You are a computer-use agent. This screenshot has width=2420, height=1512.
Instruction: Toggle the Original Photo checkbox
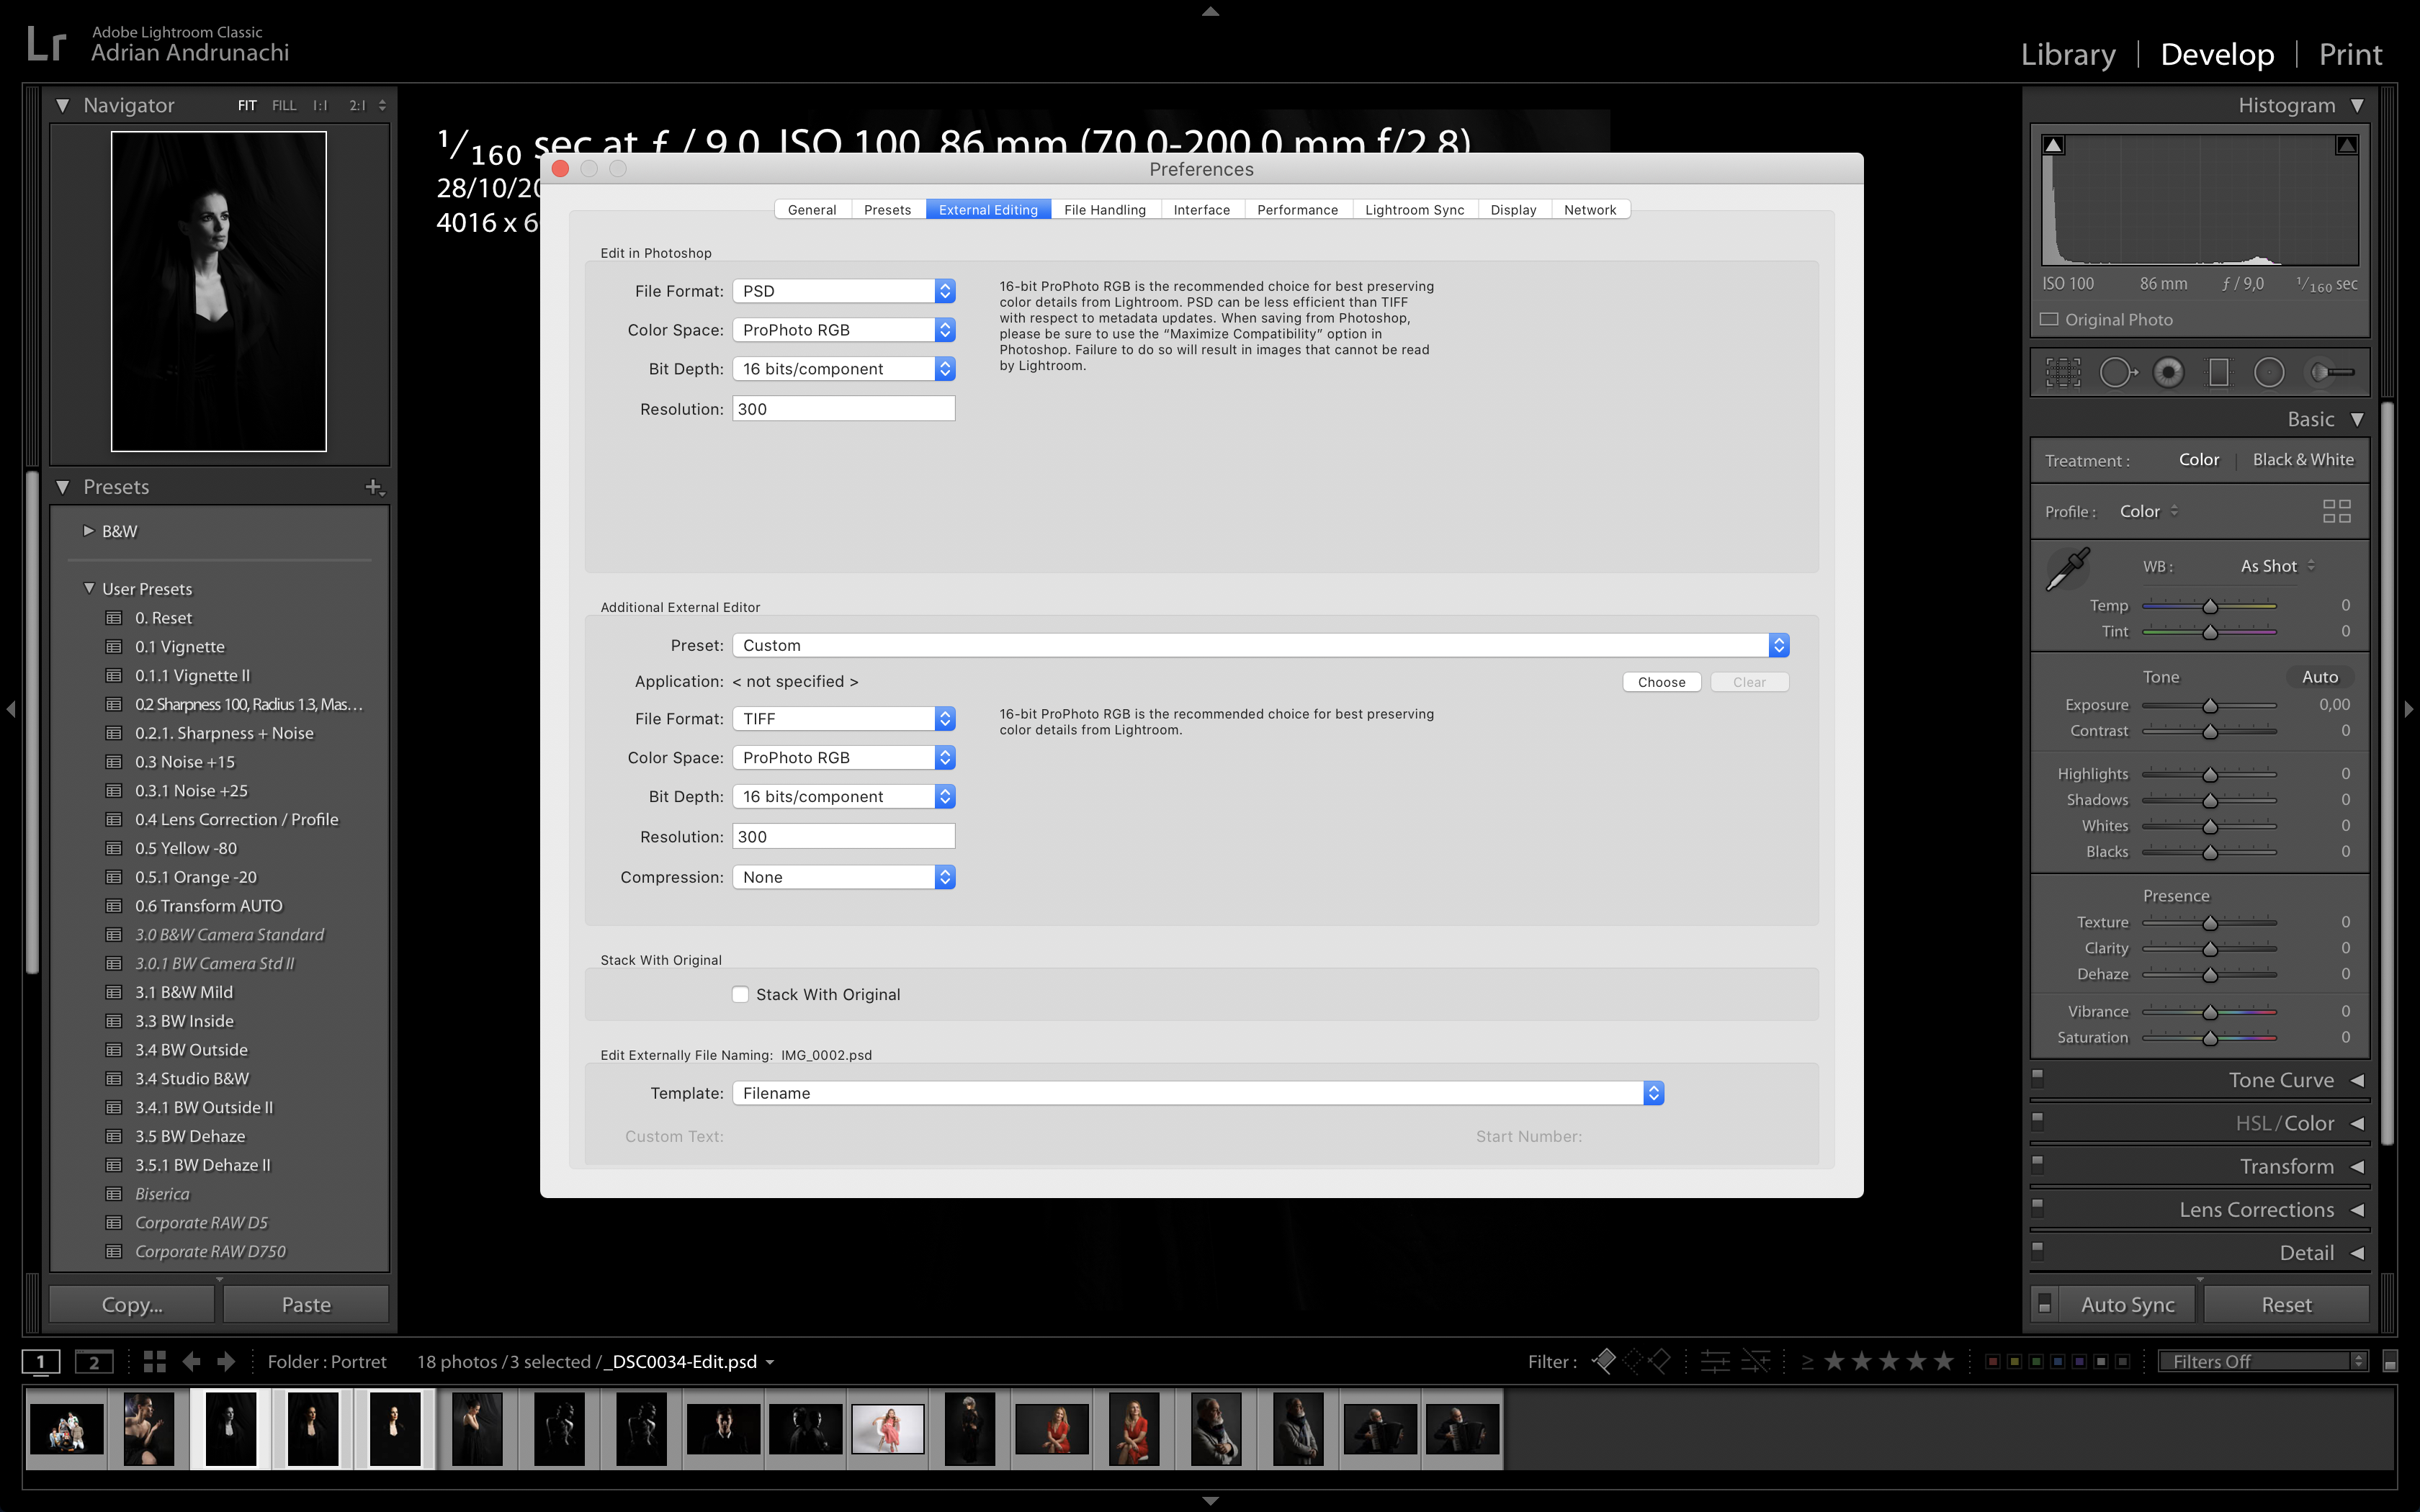click(2049, 319)
